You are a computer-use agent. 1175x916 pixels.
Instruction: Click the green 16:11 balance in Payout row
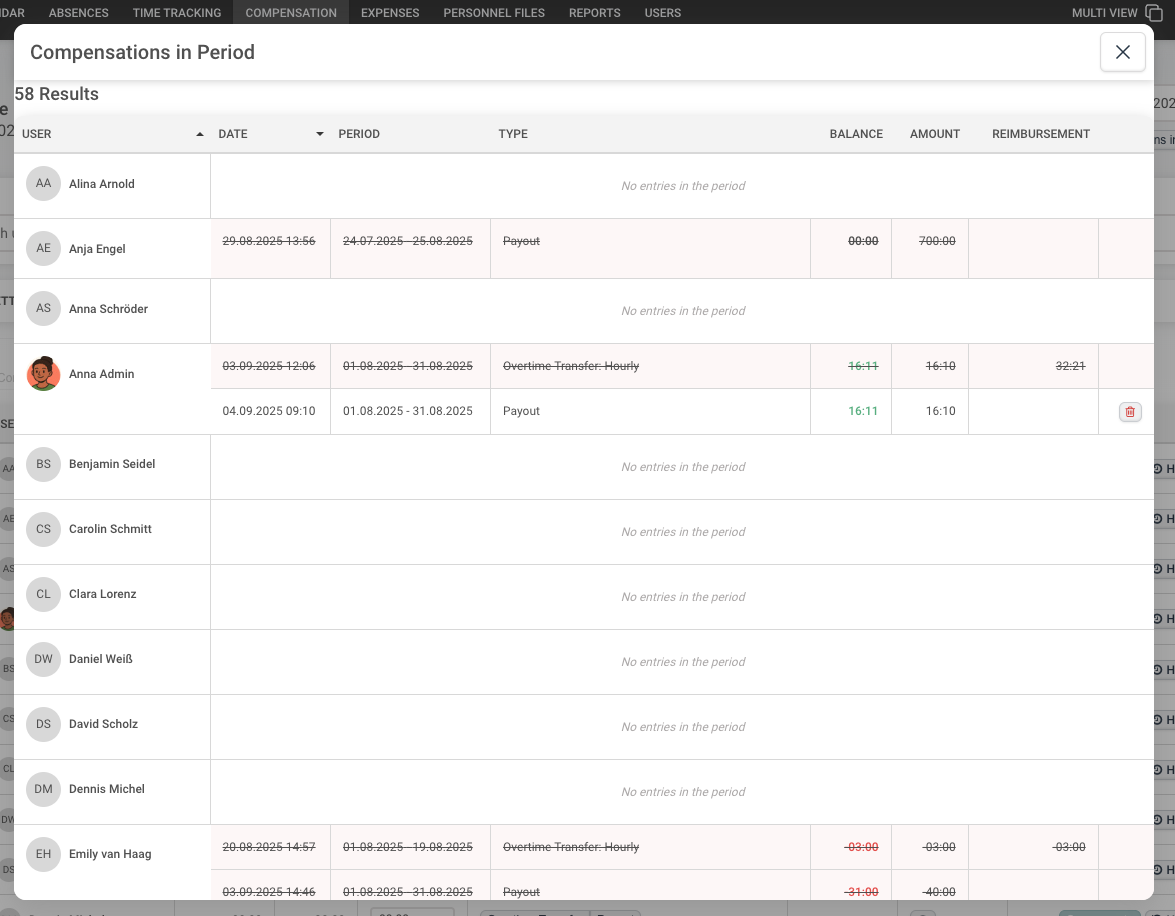pos(863,412)
